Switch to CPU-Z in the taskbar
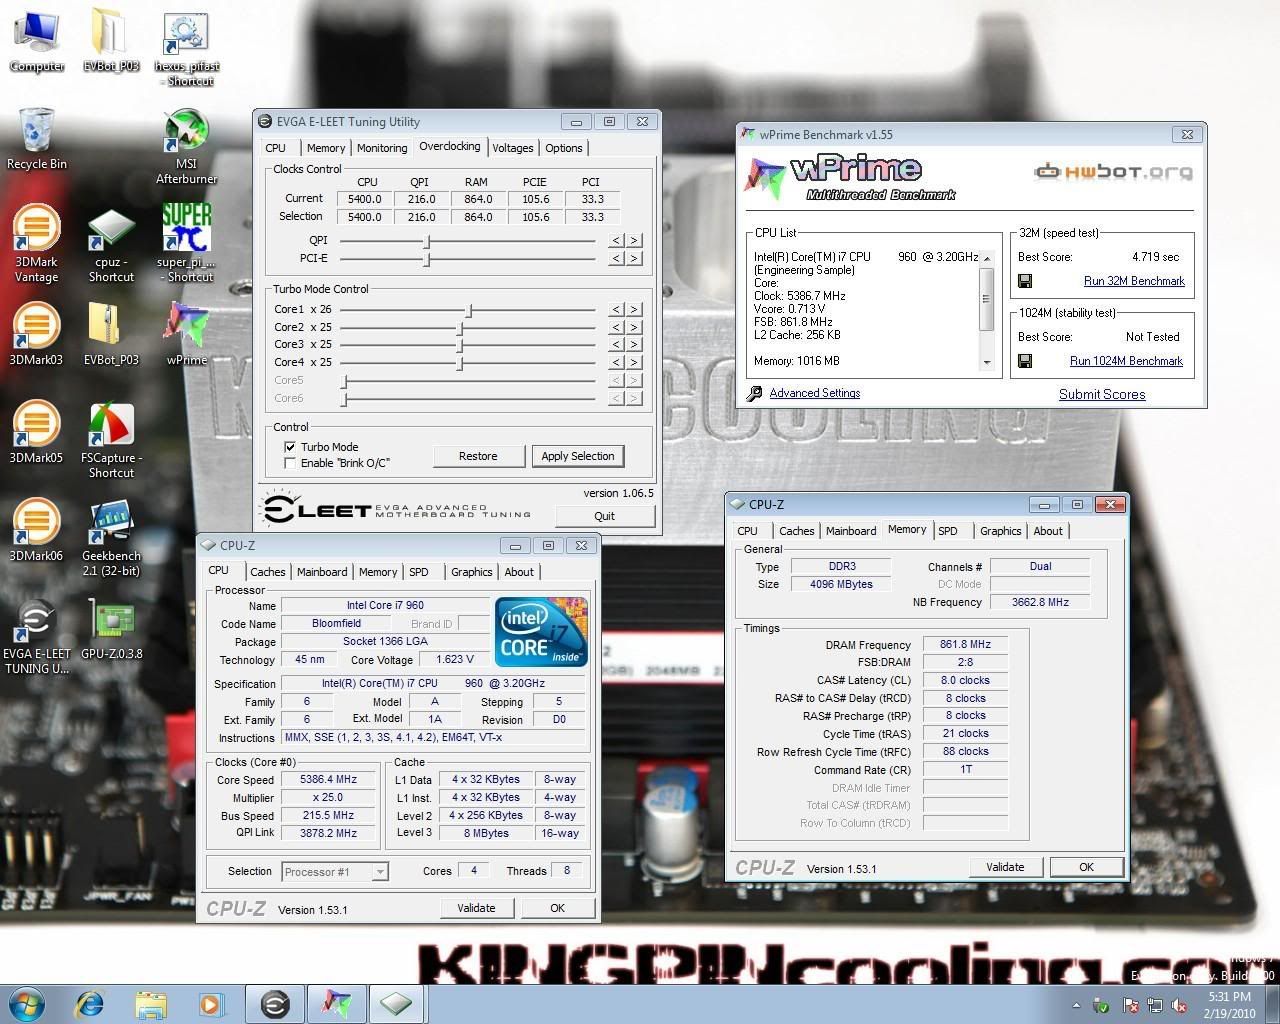The height and width of the screenshot is (1024, 1280). (397, 1003)
